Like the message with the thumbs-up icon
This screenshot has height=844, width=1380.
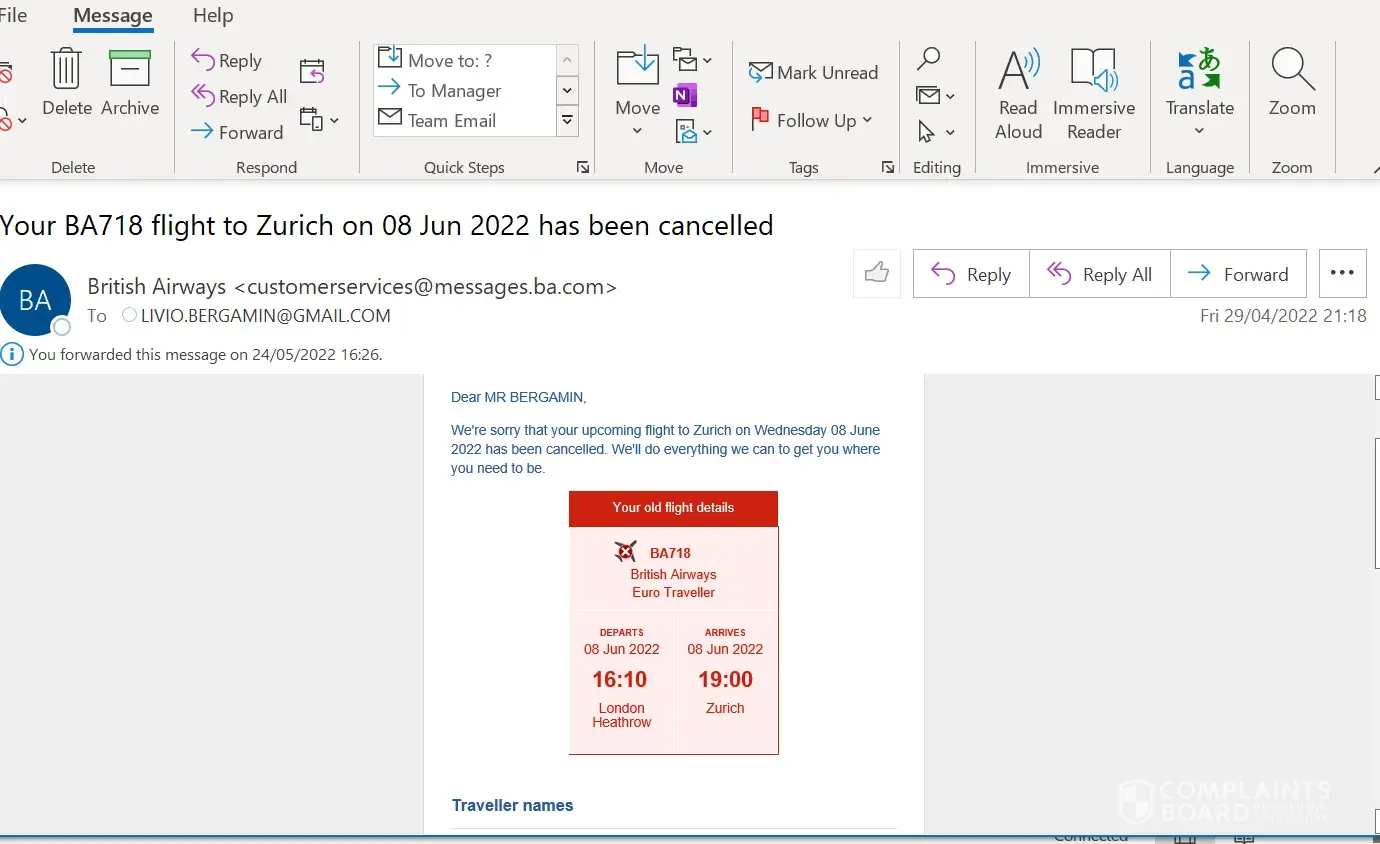click(877, 273)
